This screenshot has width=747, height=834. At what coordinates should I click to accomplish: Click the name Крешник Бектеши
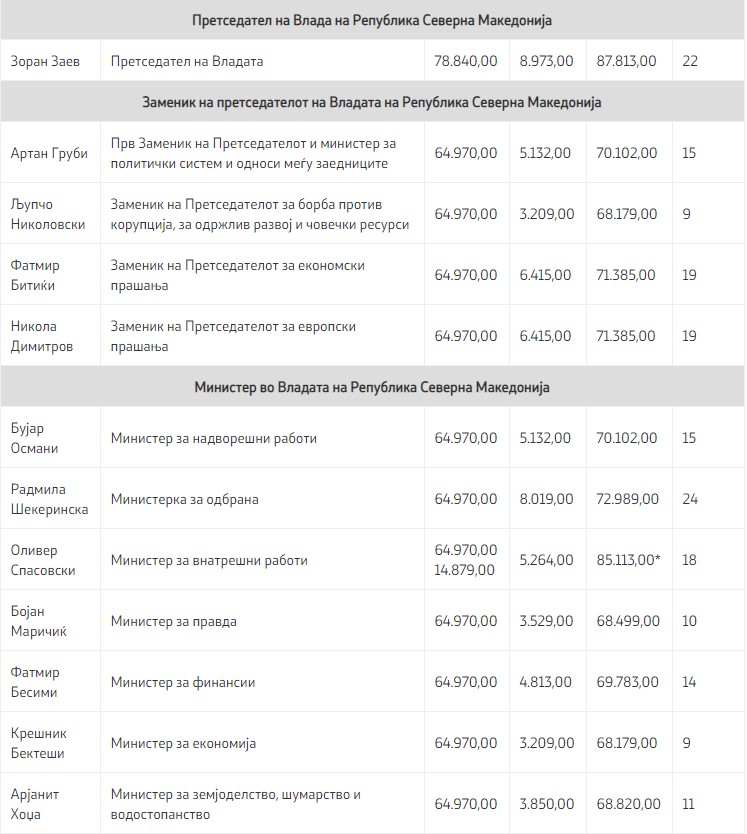pyautogui.click(x=39, y=743)
